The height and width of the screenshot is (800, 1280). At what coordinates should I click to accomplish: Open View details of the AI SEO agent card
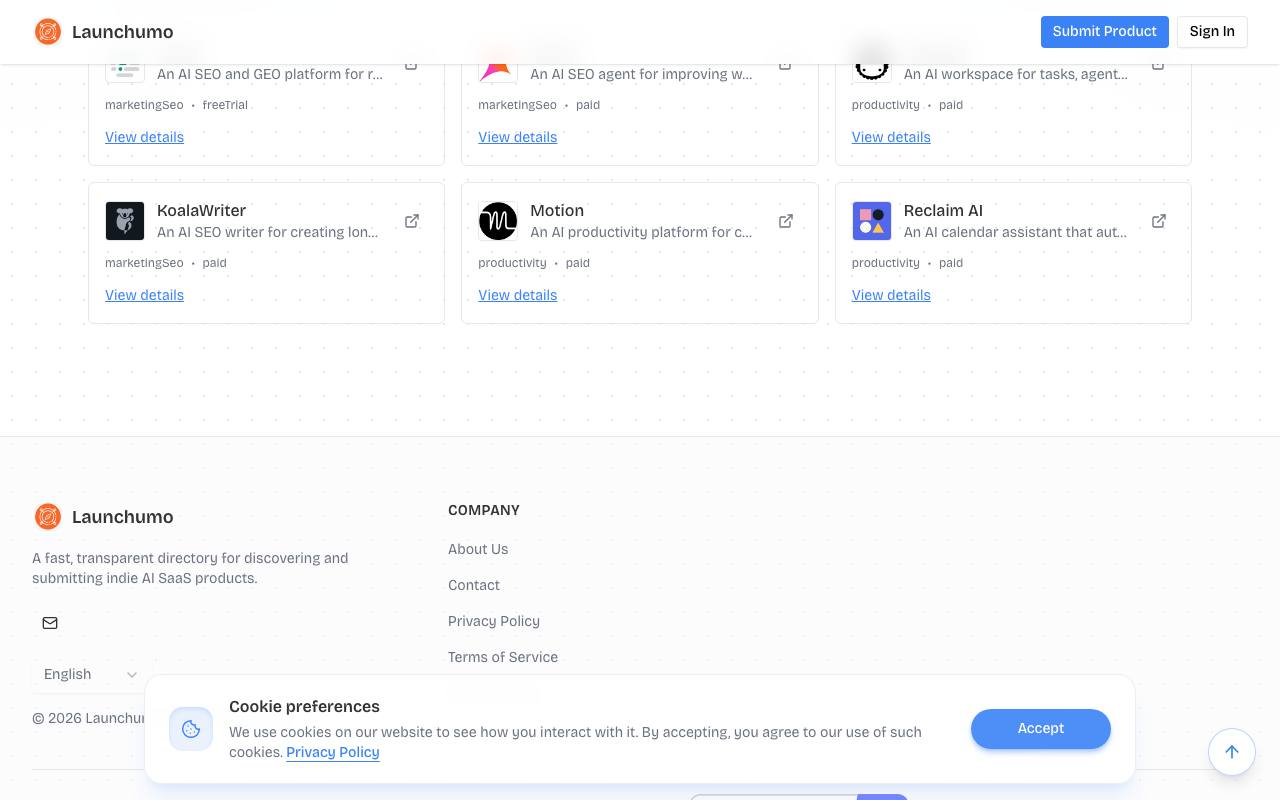518,137
